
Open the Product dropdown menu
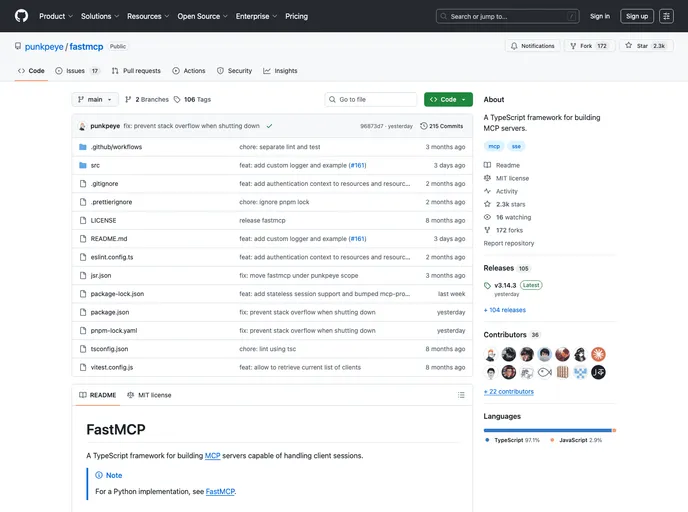point(56,16)
